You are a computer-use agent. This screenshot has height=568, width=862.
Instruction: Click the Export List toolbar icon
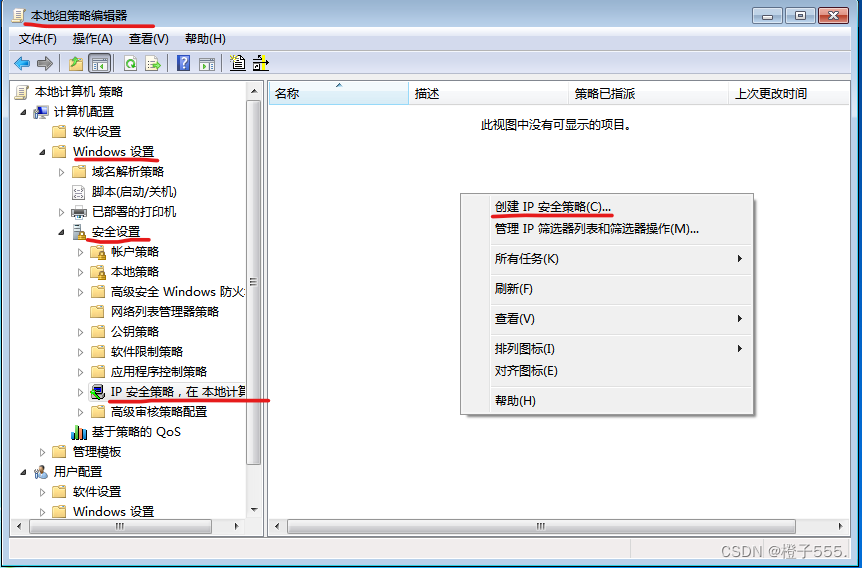(153, 64)
